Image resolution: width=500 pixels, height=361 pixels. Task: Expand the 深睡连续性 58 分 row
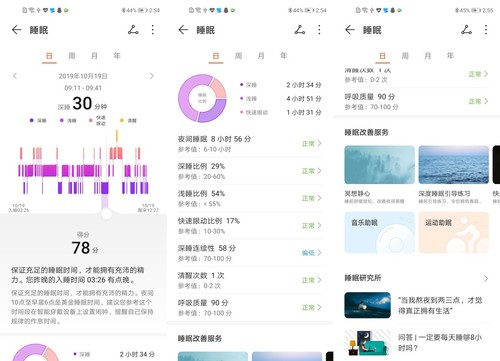(250, 253)
